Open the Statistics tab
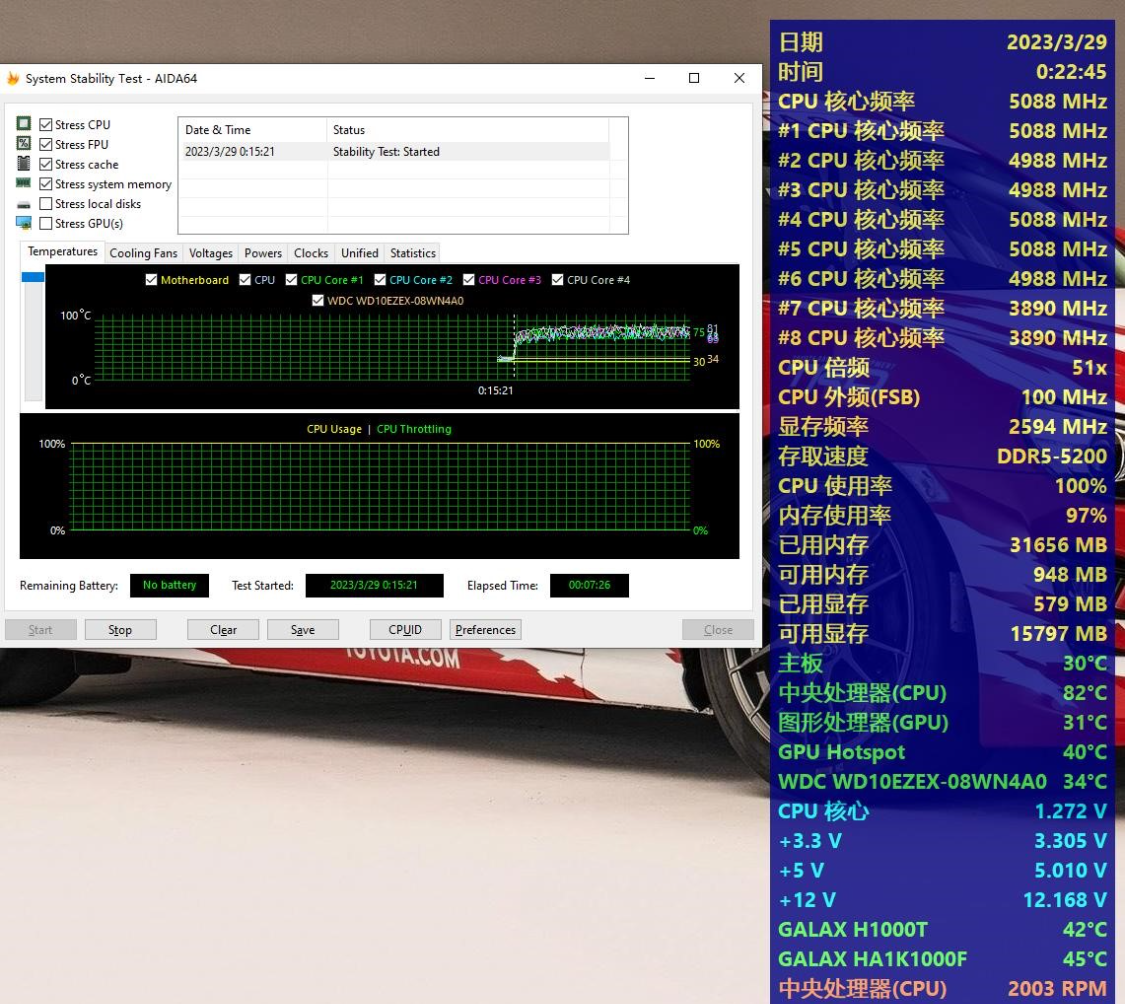 click(413, 253)
